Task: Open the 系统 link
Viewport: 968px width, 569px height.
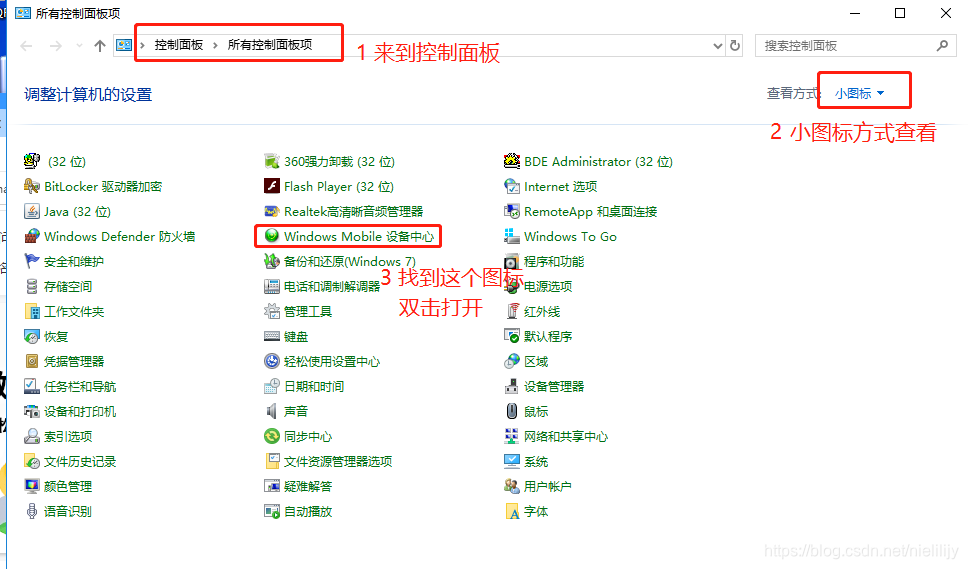Action: [x=536, y=461]
